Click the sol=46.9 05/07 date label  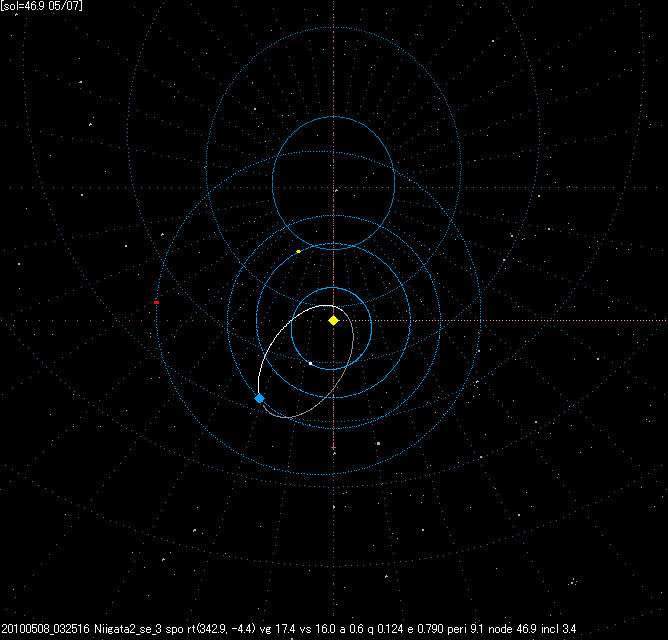[x=41, y=6]
